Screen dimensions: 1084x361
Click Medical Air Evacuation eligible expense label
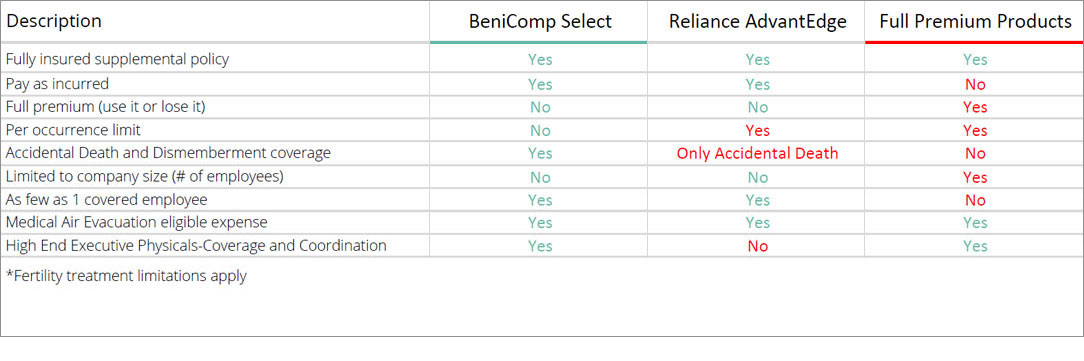(137, 223)
